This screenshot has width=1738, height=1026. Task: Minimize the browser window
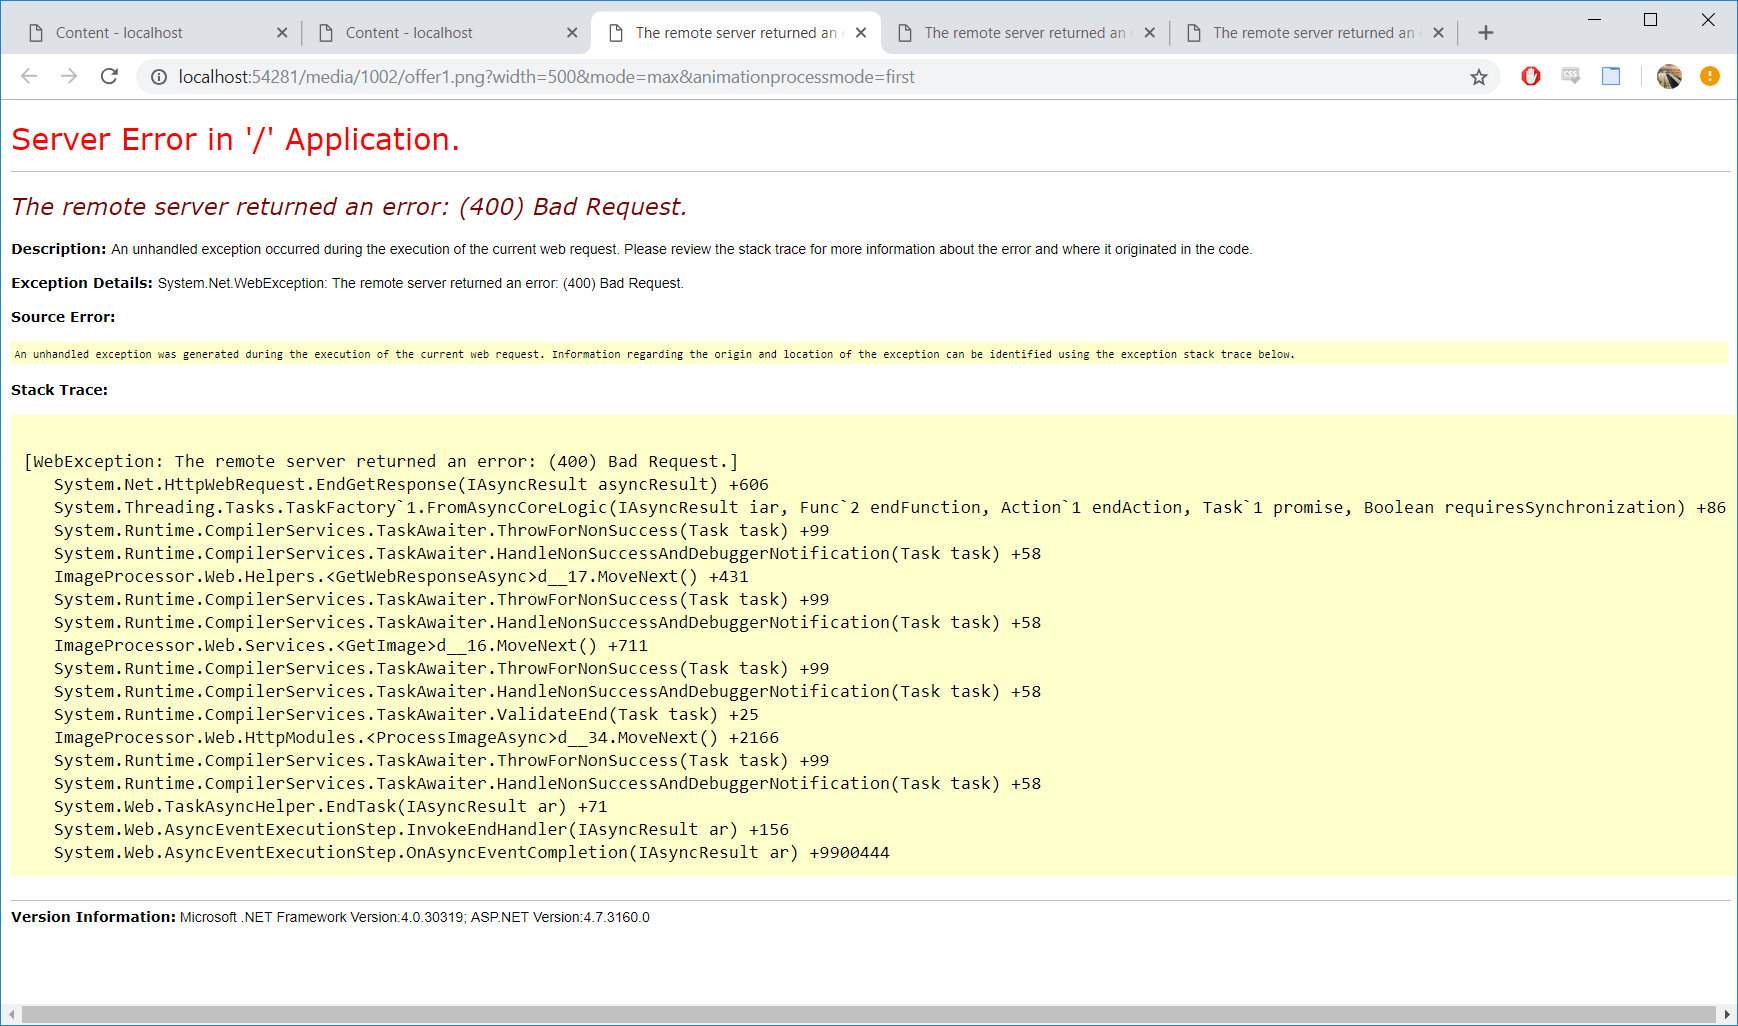tap(1594, 19)
